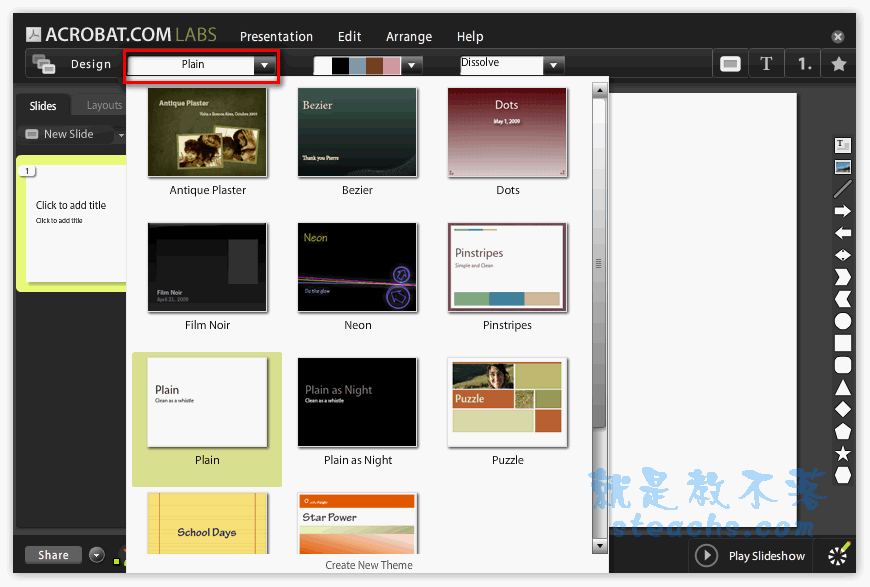
Task: Switch to the Layouts tab
Action: coord(104,105)
